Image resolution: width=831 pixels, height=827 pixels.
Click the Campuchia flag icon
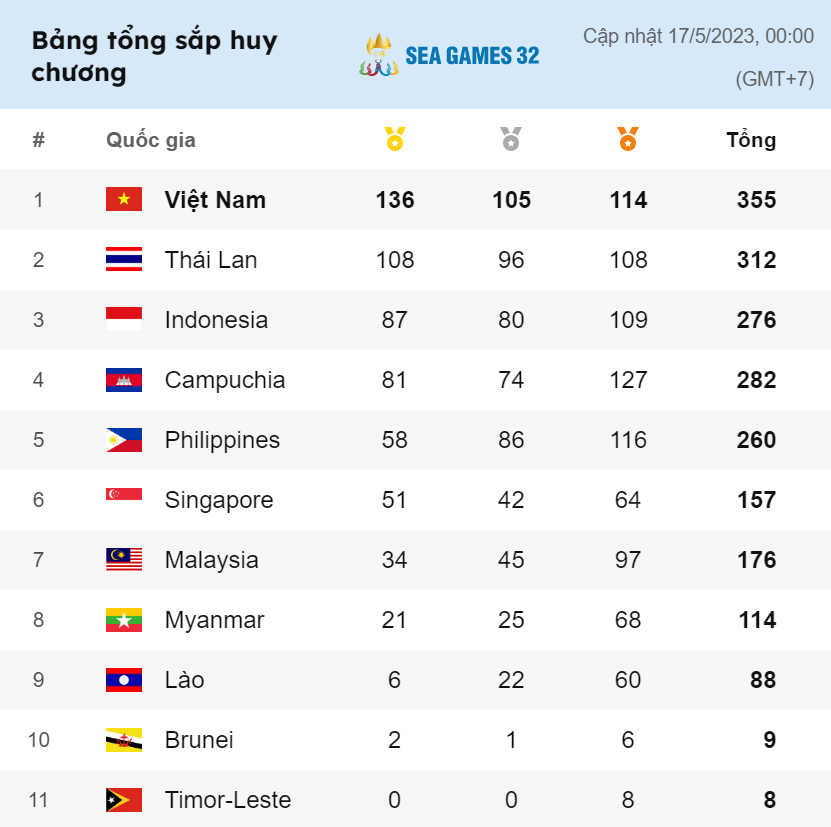point(124,379)
